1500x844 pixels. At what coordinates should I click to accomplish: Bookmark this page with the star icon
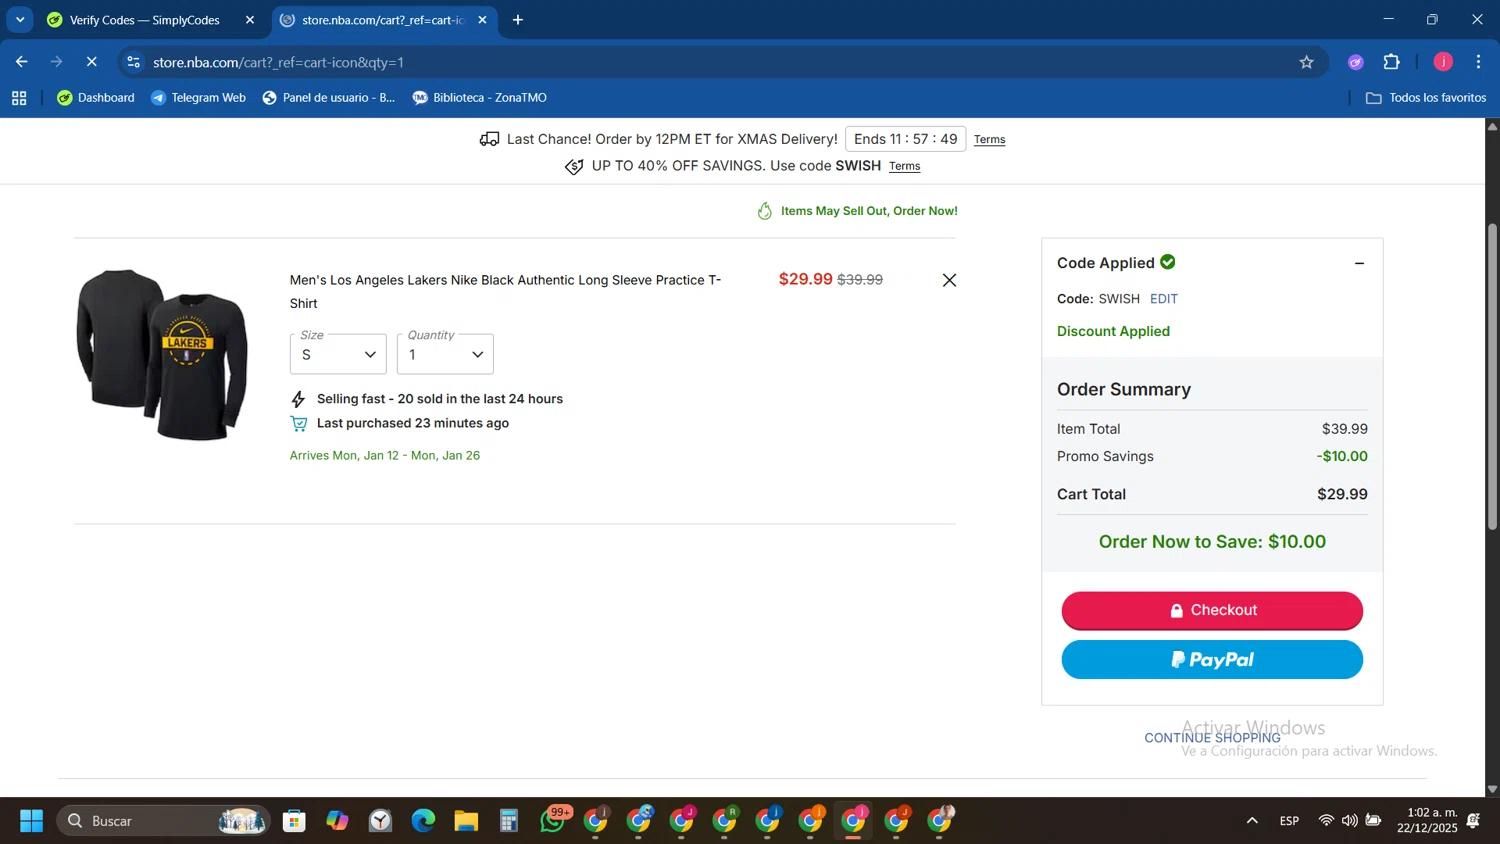(1306, 62)
